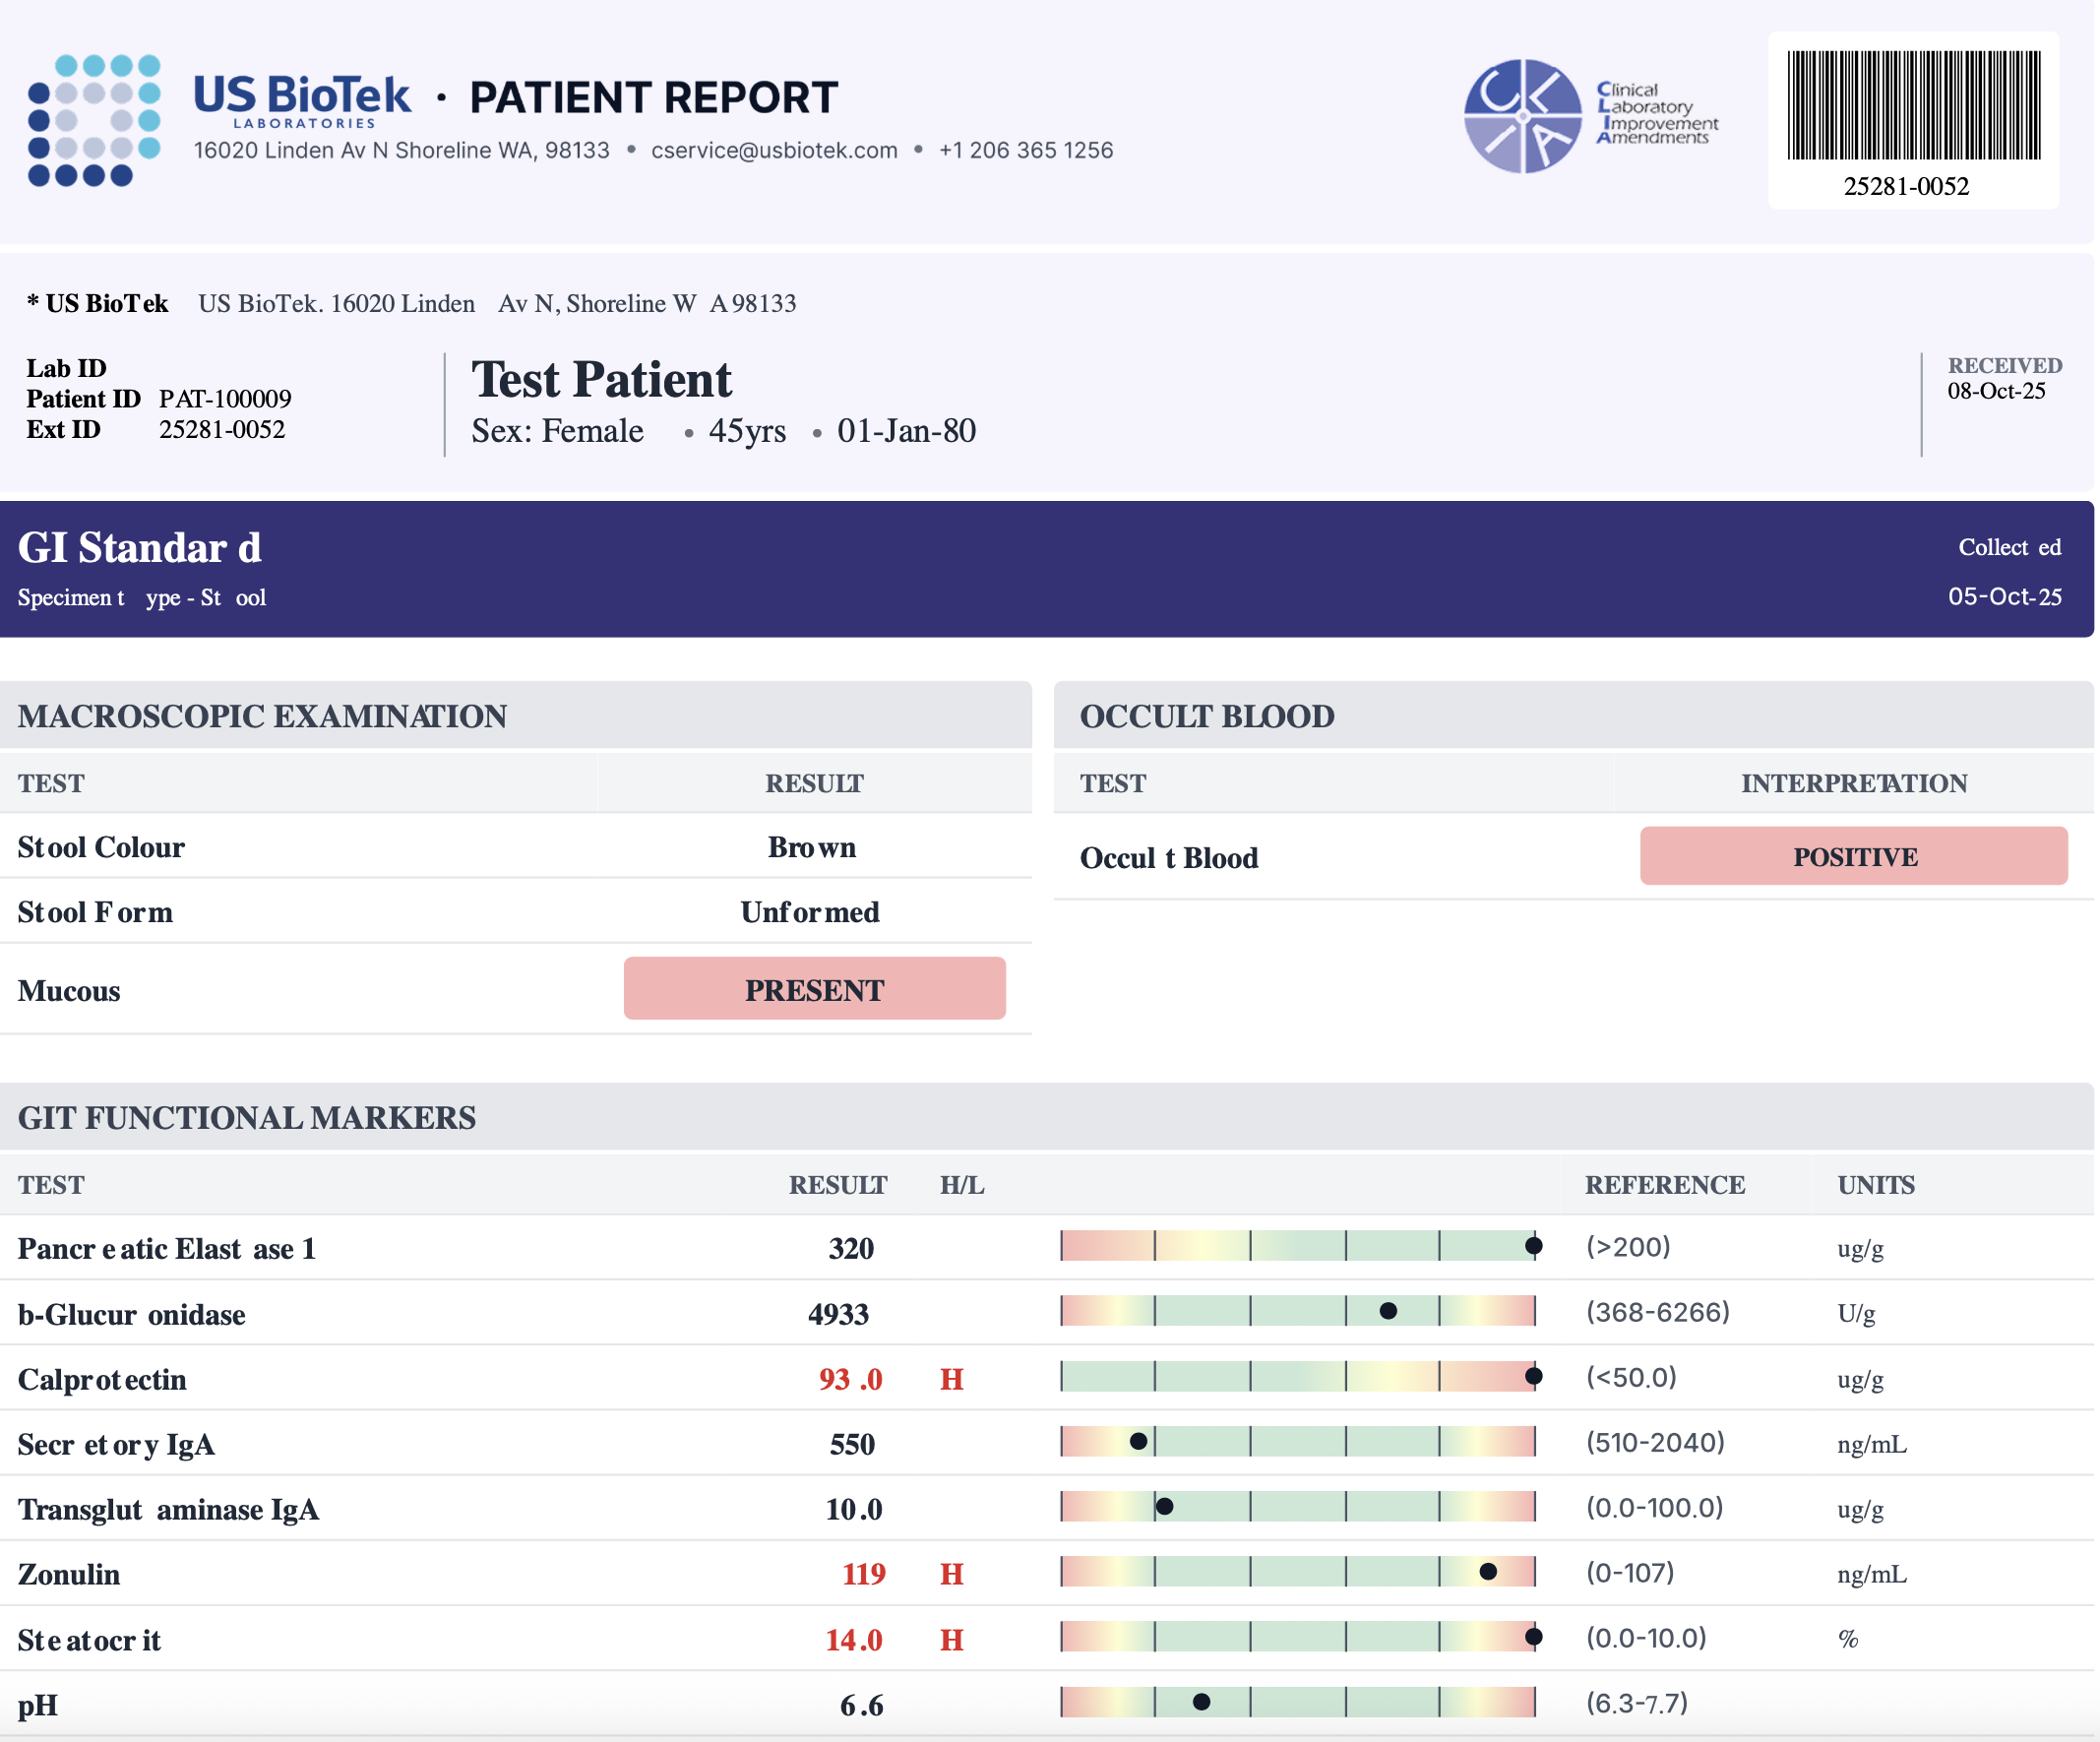The height and width of the screenshot is (1742, 2100).
Task: Click the b-Glucuronidase result 4933
Action: click(838, 1314)
